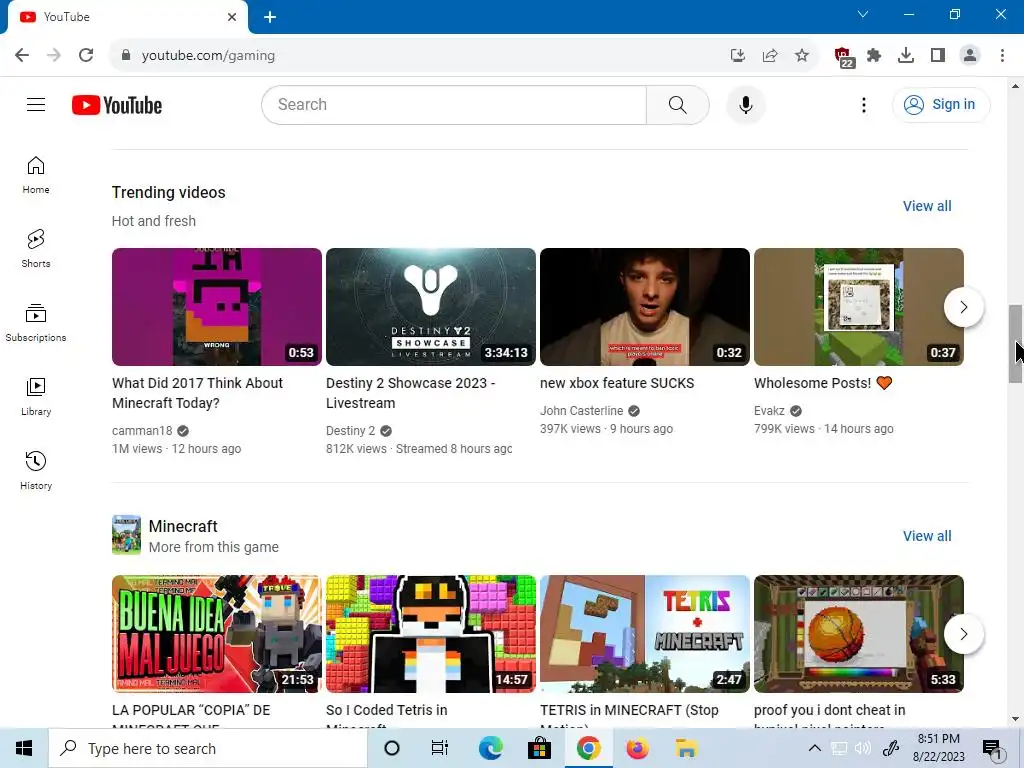Click Windows taskbar search box
Viewport: 1024px width, 768px height.
pyautogui.click(x=208, y=748)
